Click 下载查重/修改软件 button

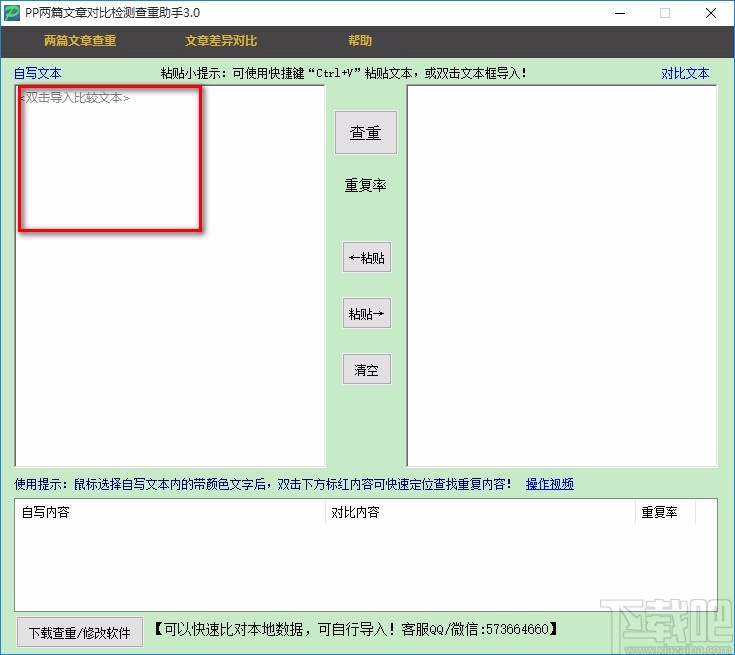(80, 632)
